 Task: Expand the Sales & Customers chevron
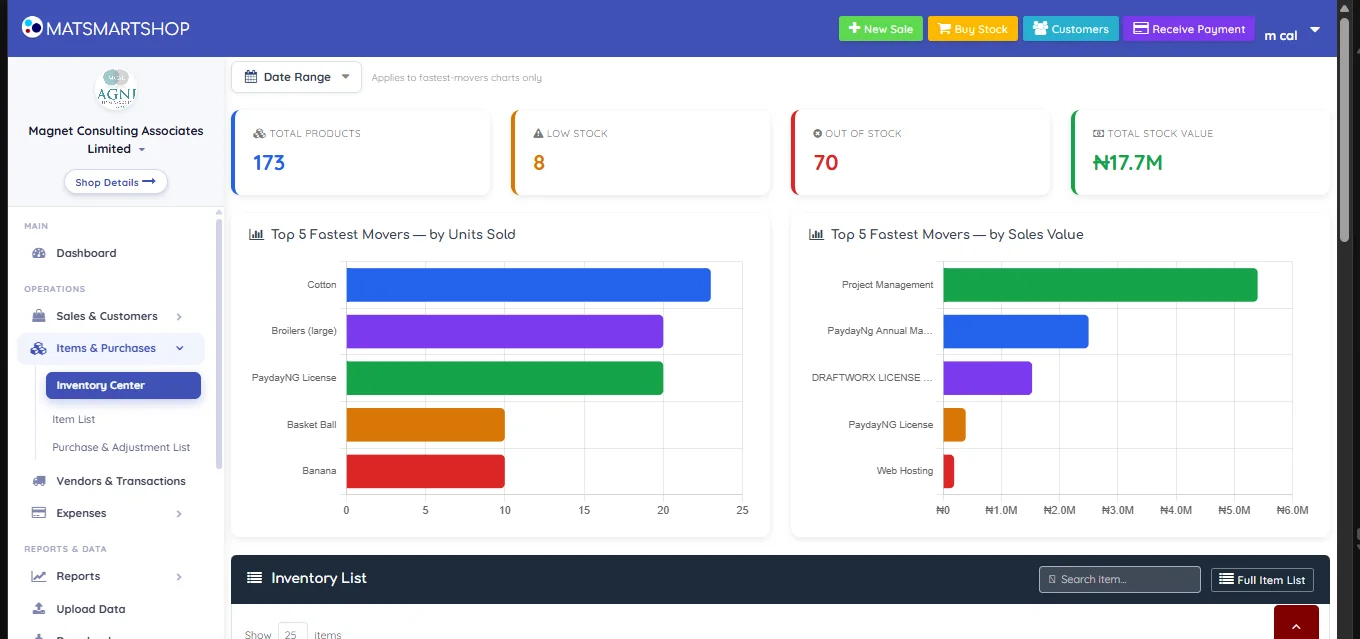[179, 317]
